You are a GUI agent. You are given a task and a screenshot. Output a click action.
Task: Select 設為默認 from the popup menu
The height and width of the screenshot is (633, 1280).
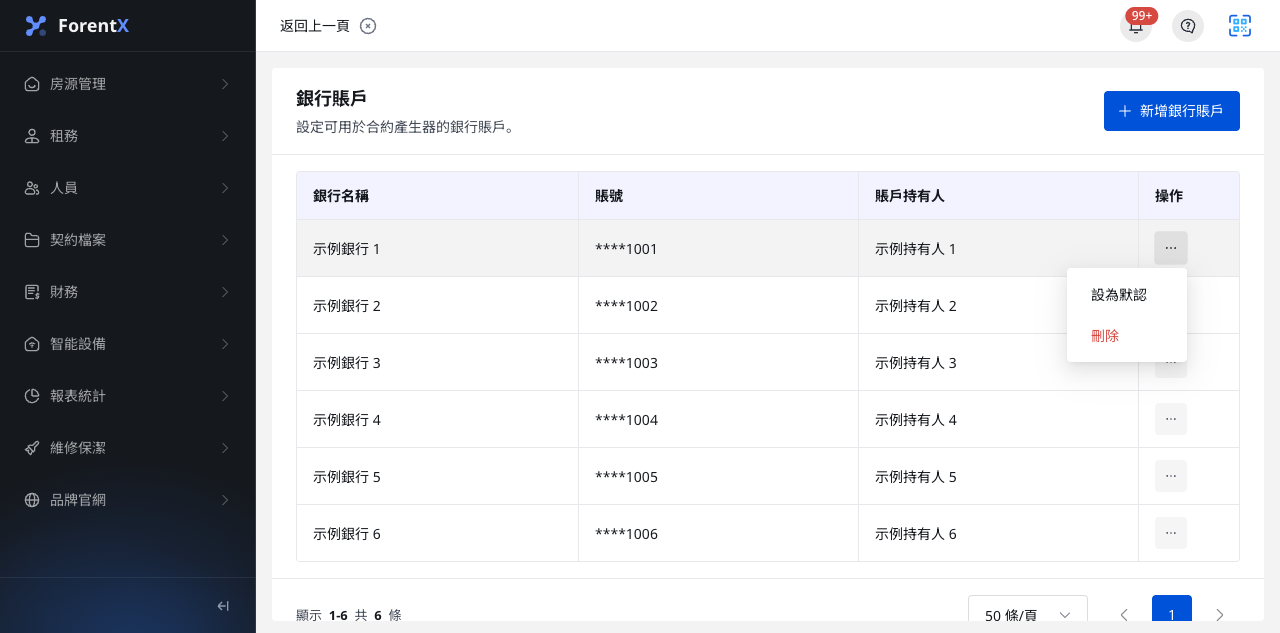(x=1127, y=295)
